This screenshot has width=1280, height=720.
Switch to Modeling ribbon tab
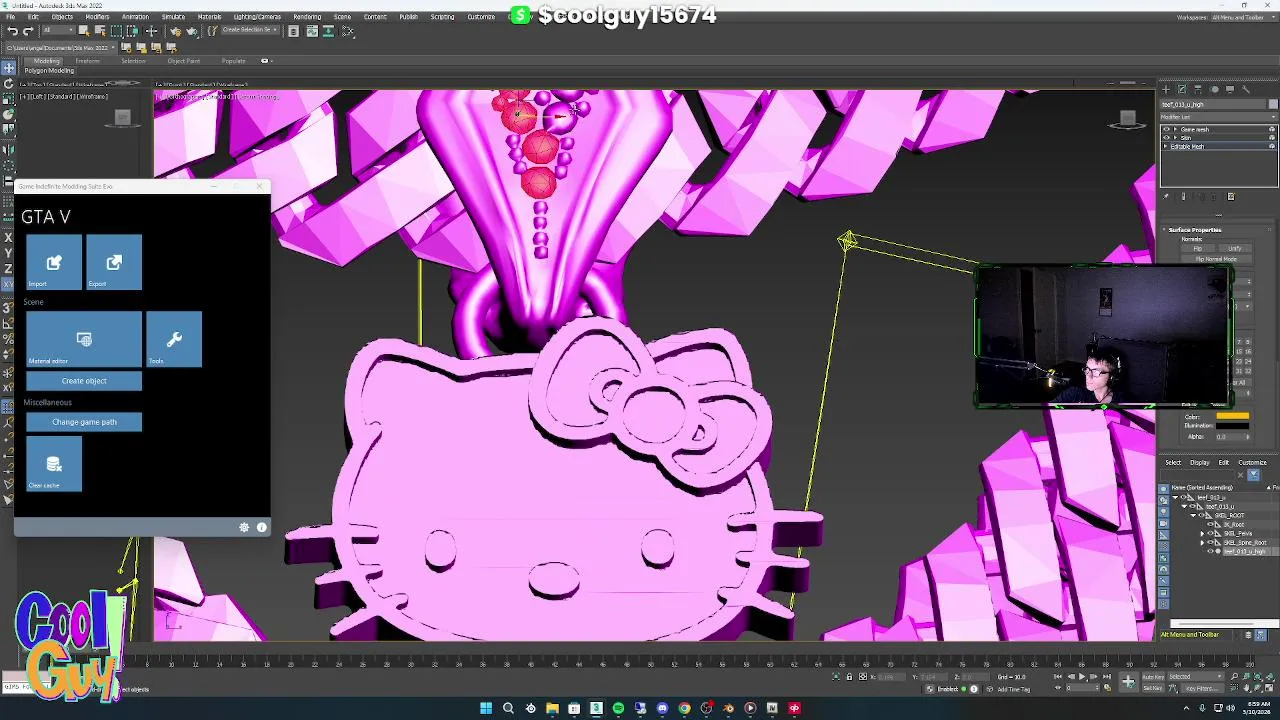pos(46,61)
